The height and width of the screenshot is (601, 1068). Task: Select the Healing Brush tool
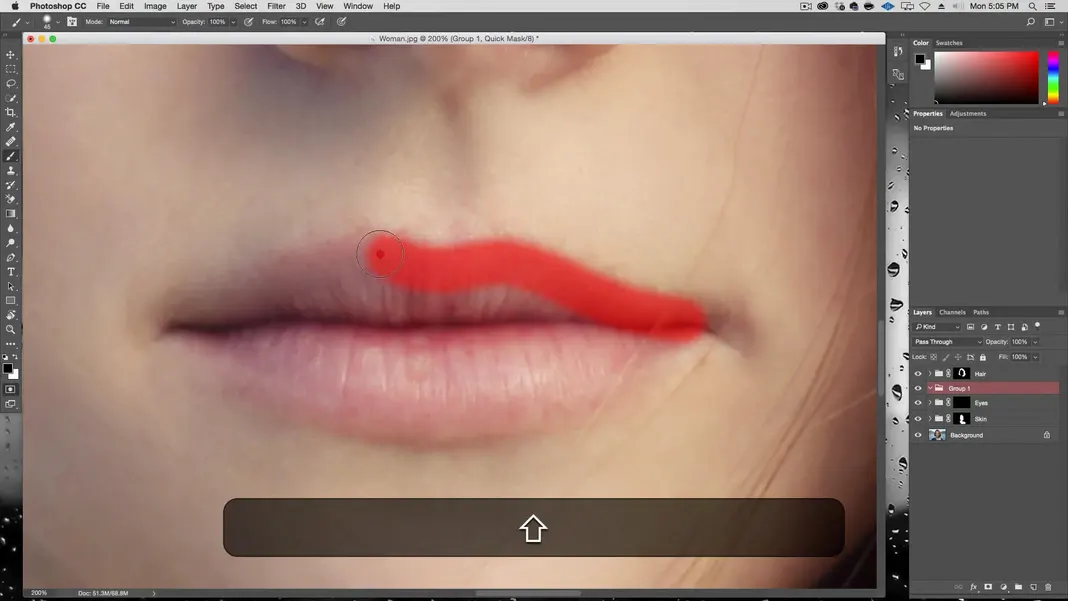(x=10, y=142)
